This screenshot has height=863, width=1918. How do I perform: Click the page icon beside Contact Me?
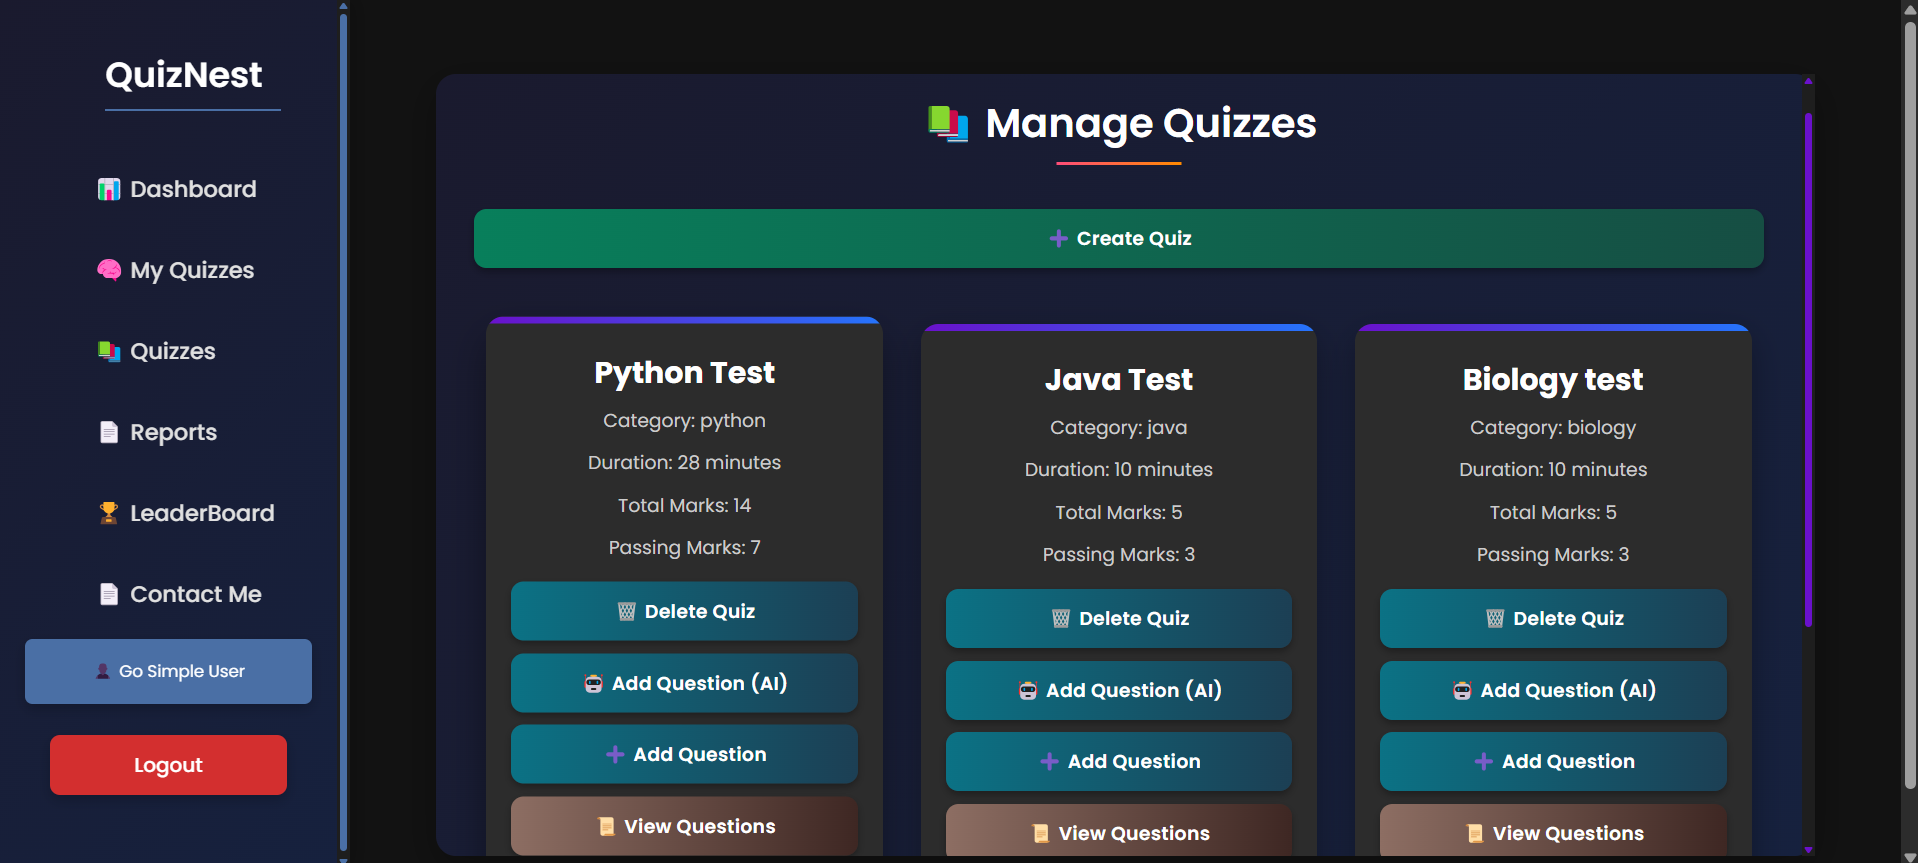108,594
